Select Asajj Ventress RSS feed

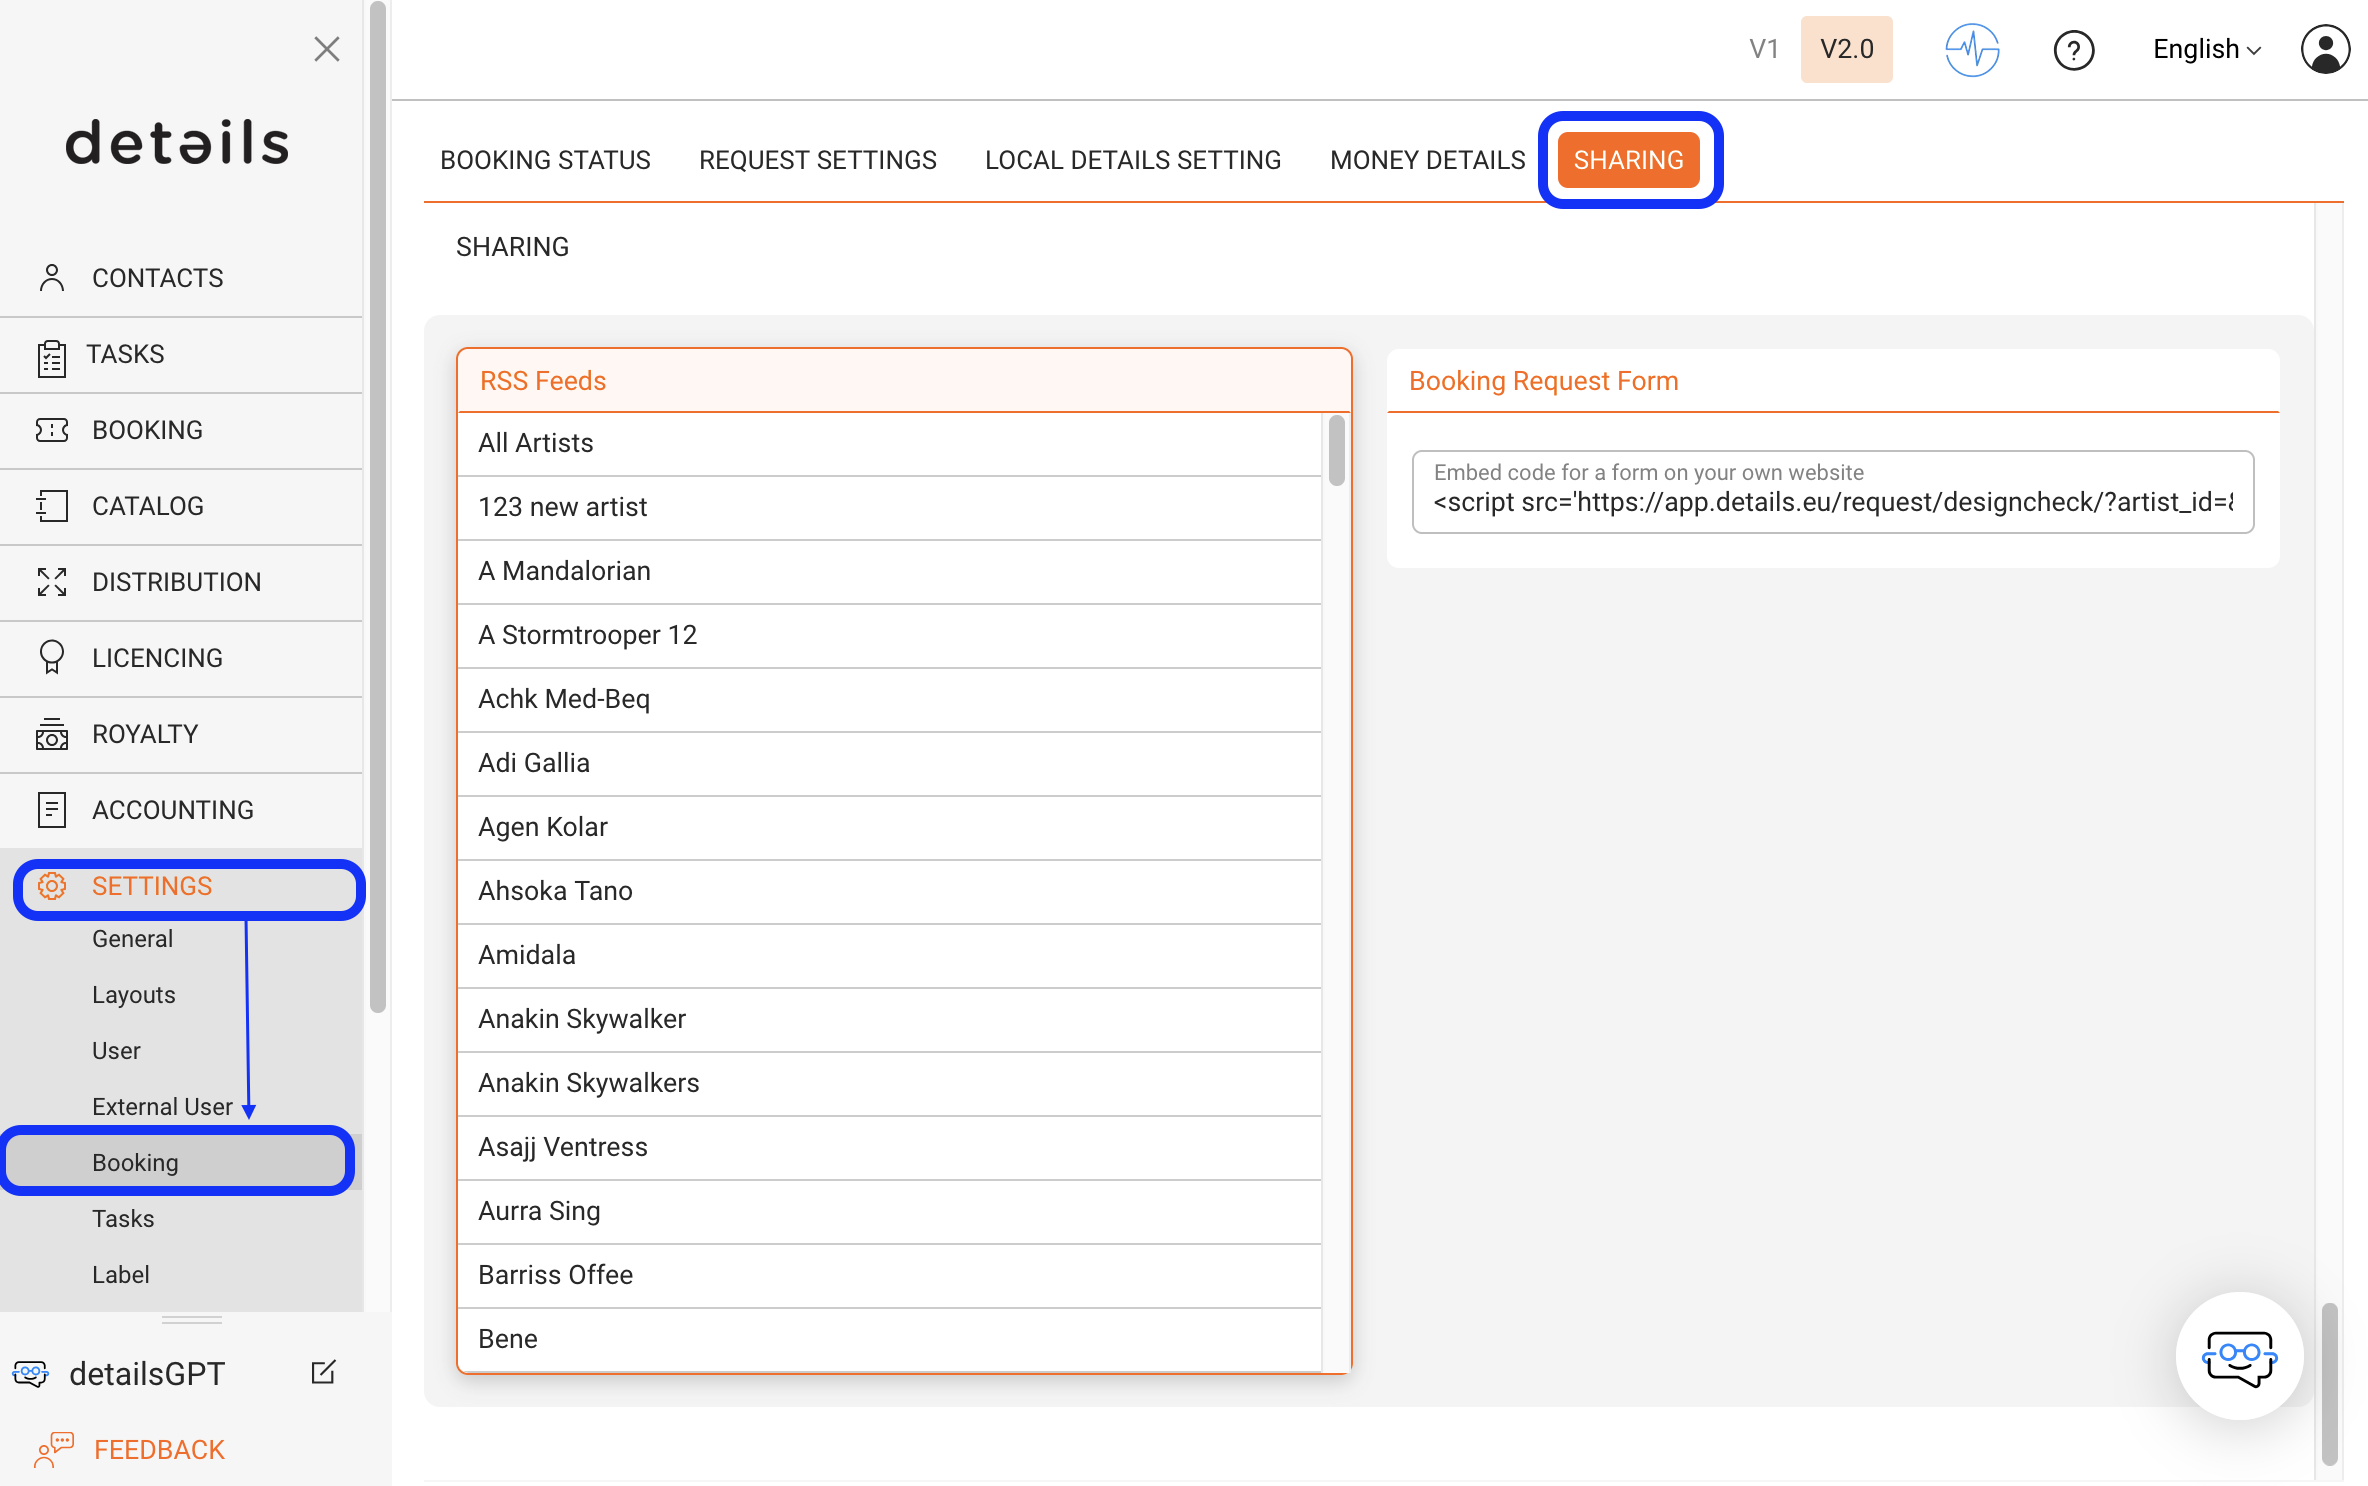click(x=889, y=1147)
